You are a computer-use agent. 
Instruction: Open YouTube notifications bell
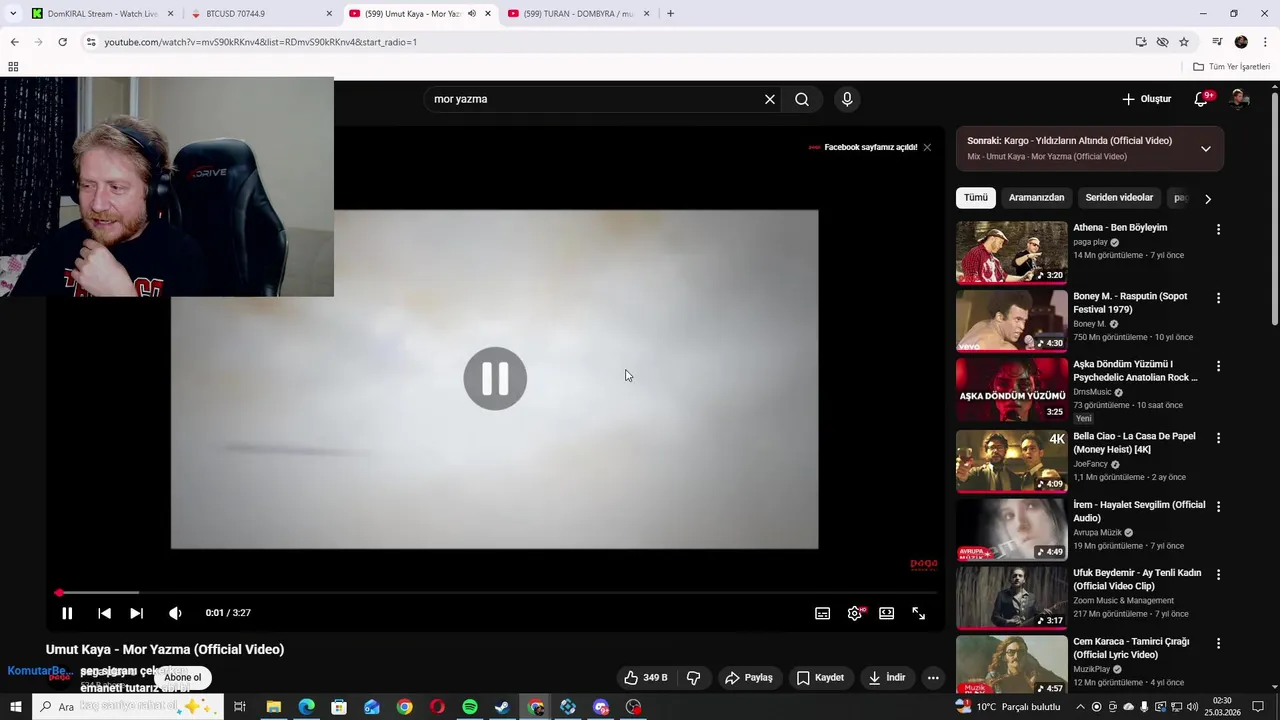point(1202,99)
